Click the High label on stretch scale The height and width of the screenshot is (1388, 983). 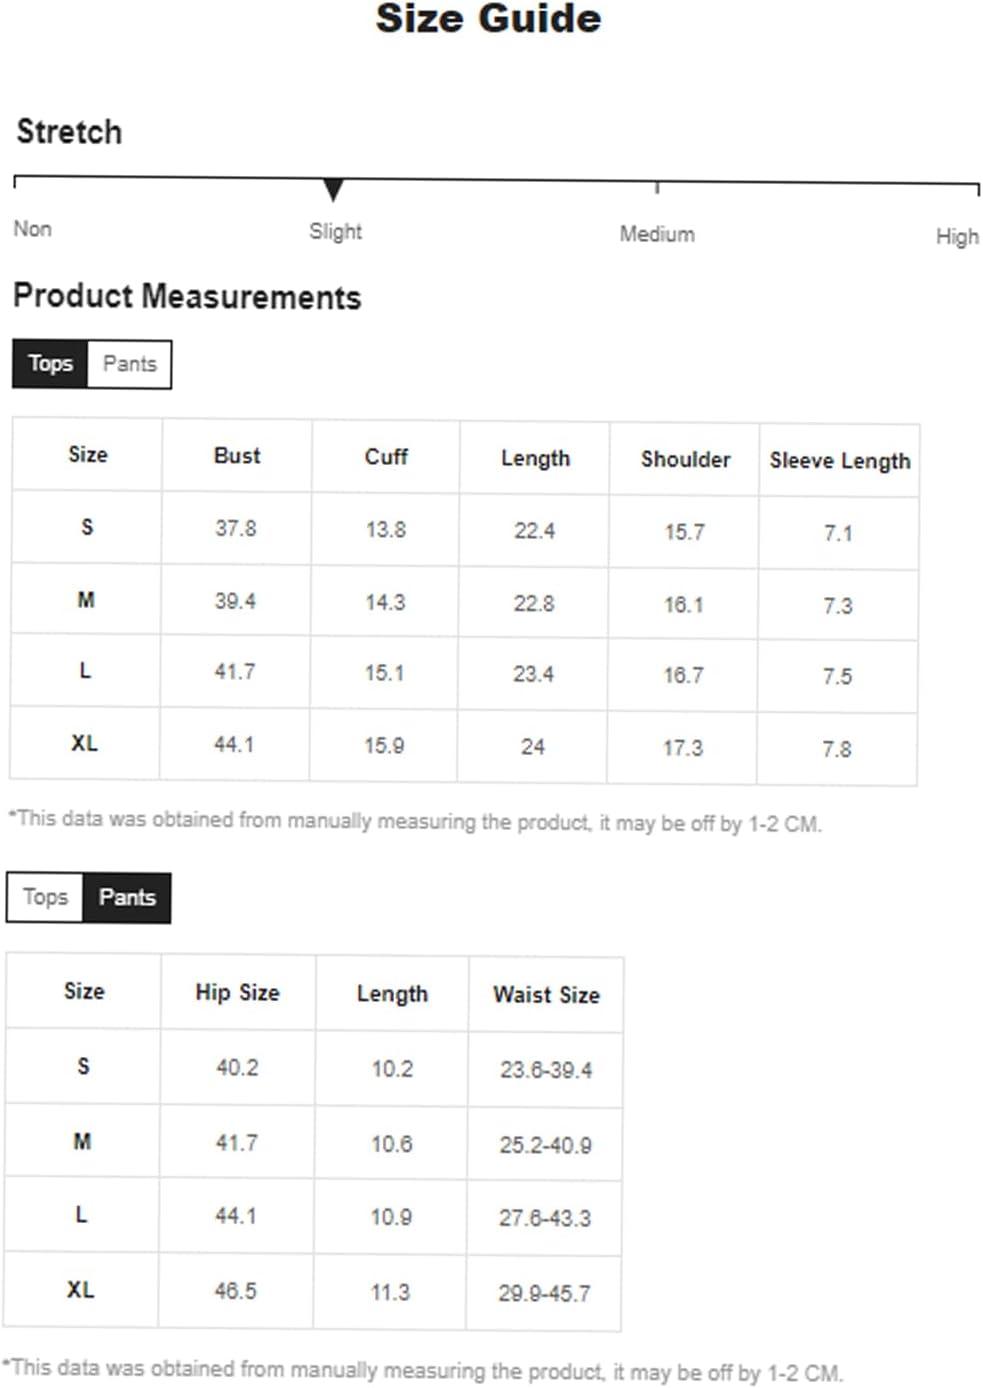point(957,237)
